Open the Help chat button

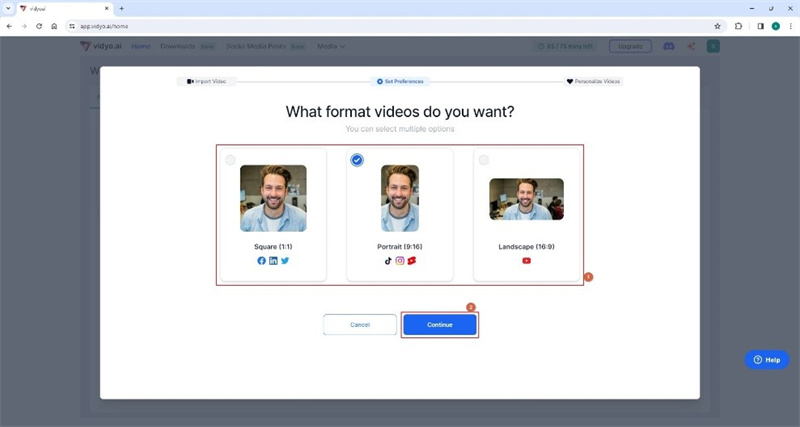[x=767, y=360]
